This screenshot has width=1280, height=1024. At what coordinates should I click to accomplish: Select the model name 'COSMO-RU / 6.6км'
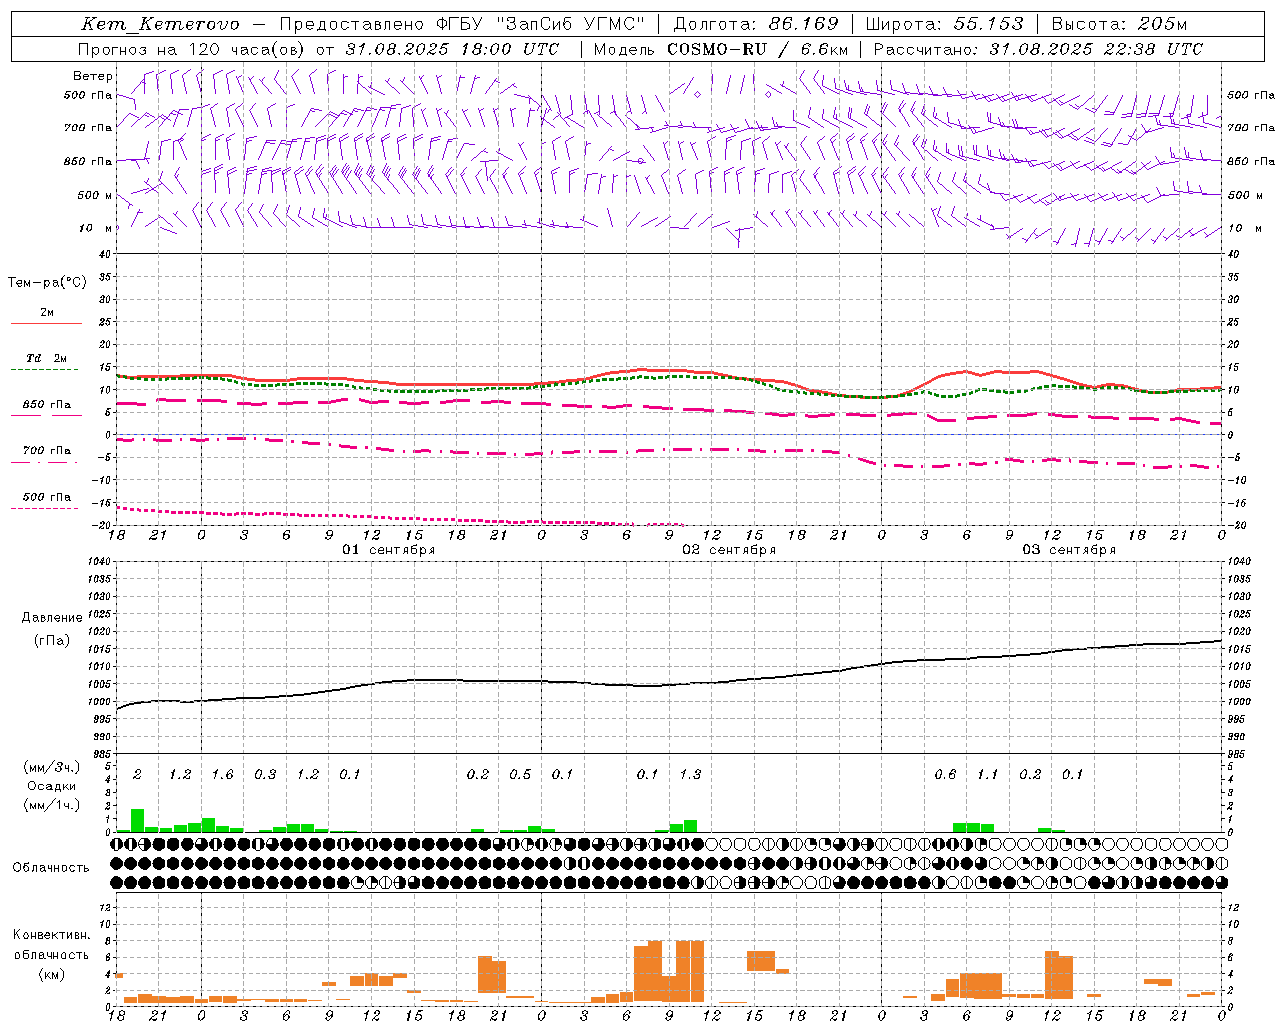tap(758, 49)
